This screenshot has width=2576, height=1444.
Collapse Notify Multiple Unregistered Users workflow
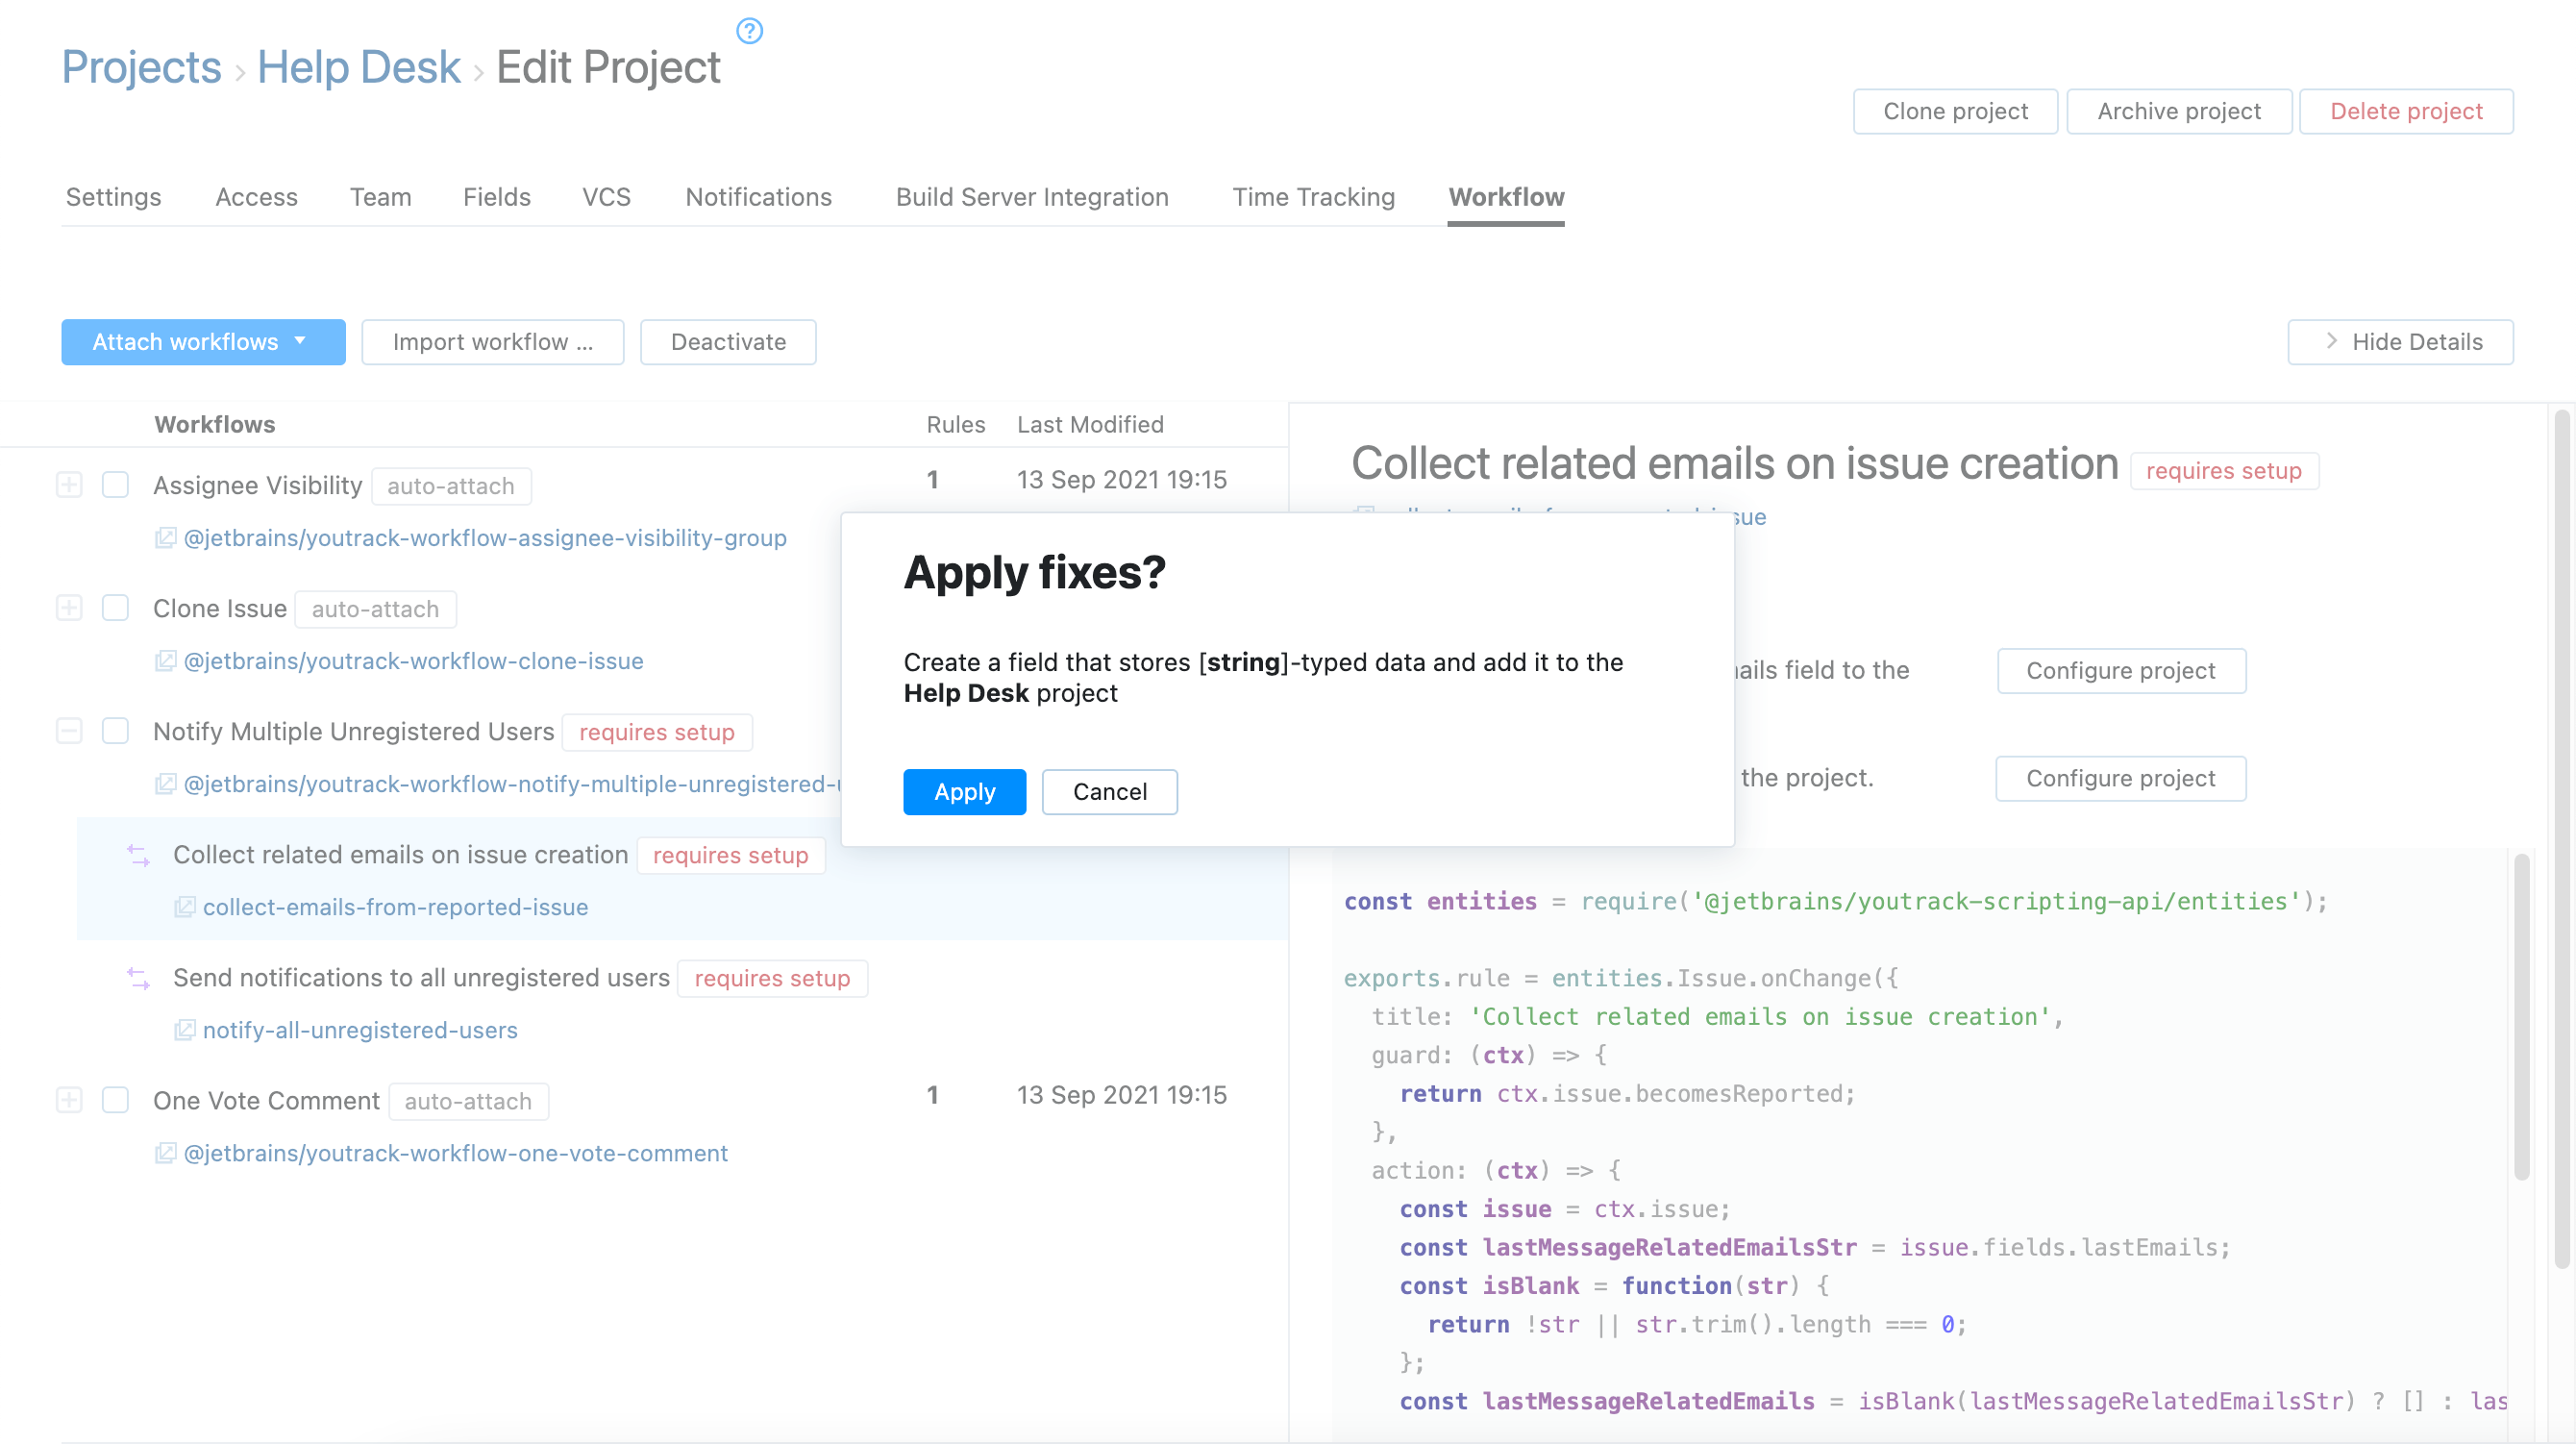pos(68,731)
